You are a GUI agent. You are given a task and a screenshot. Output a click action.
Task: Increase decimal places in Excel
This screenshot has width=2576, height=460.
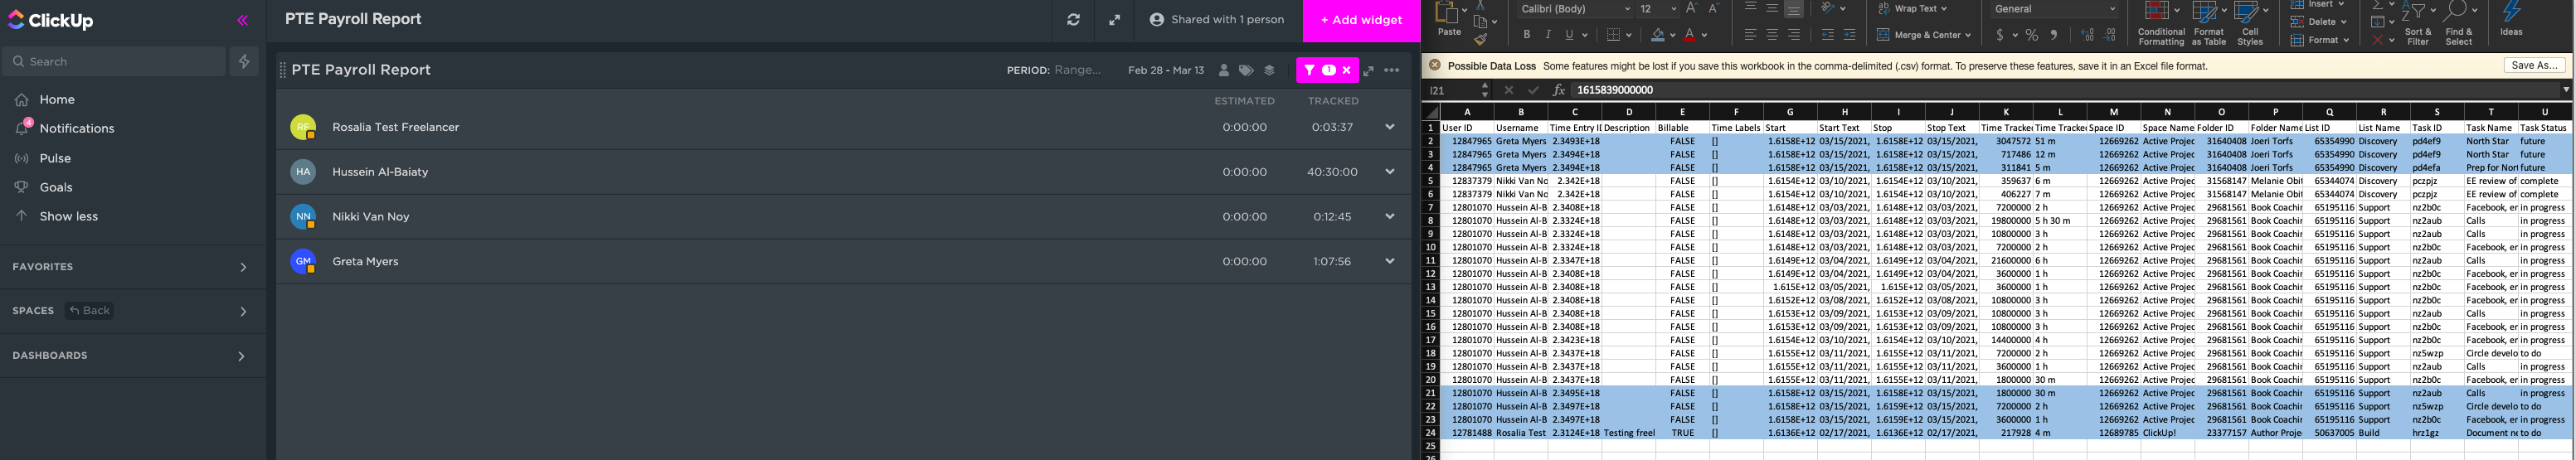tap(2087, 35)
